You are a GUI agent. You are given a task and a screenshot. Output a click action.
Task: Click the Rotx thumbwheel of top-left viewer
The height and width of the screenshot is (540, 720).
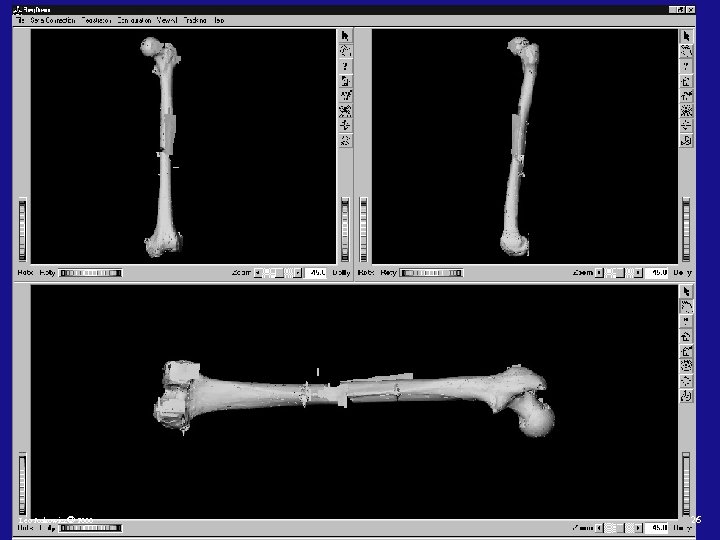pos(22,230)
